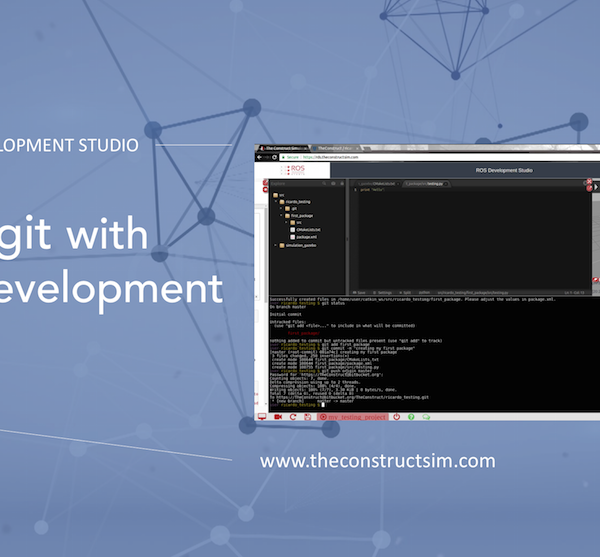Viewport: 600px width, 557px height.
Task: Click the browser reload icon
Action: click(x=274, y=157)
